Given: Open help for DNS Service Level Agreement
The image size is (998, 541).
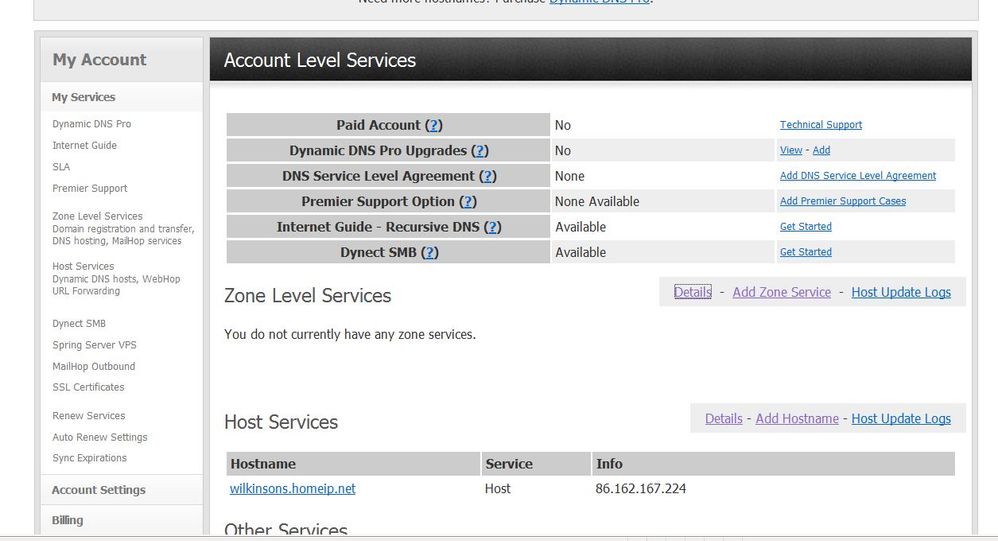Looking at the screenshot, I should click(488, 176).
